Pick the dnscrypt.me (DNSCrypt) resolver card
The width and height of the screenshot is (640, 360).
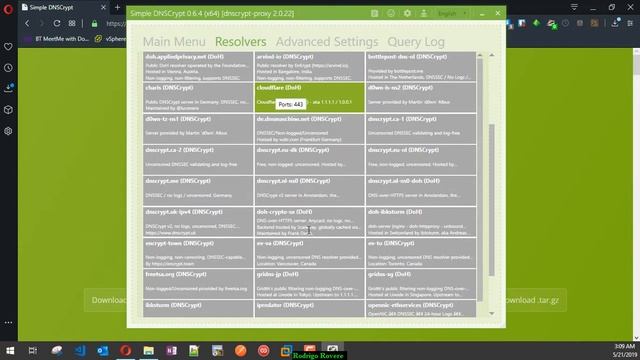(198, 191)
